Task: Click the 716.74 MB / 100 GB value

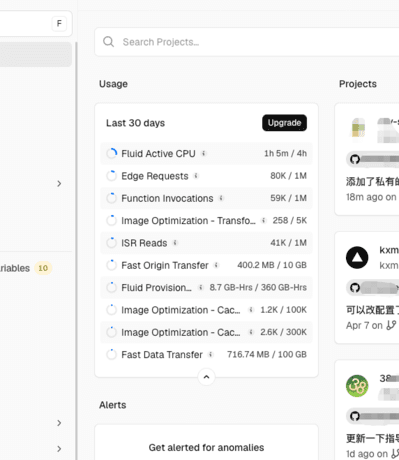Action: click(x=267, y=354)
